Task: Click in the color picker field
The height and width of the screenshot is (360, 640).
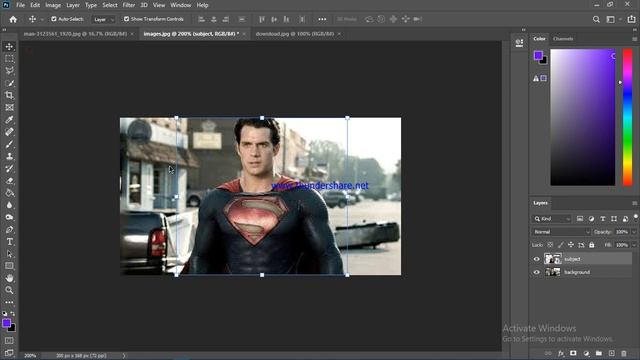Action: (582, 117)
